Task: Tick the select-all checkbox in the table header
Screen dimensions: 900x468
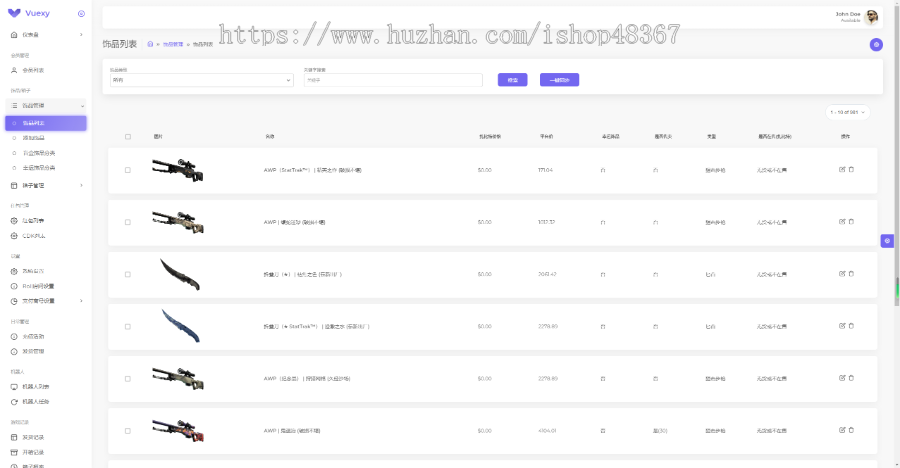Action: coord(127,137)
